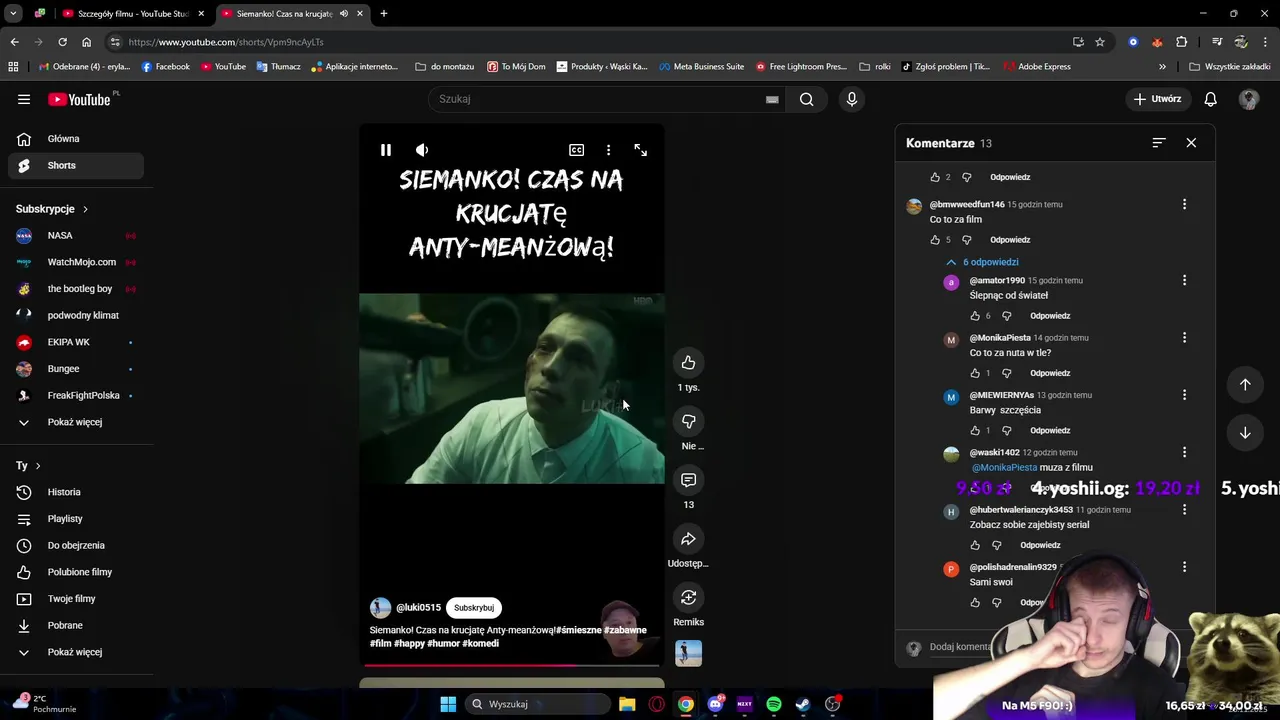This screenshot has width=1280, height=720.
Task: Go to previous short with up arrow
Action: click(x=1245, y=385)
